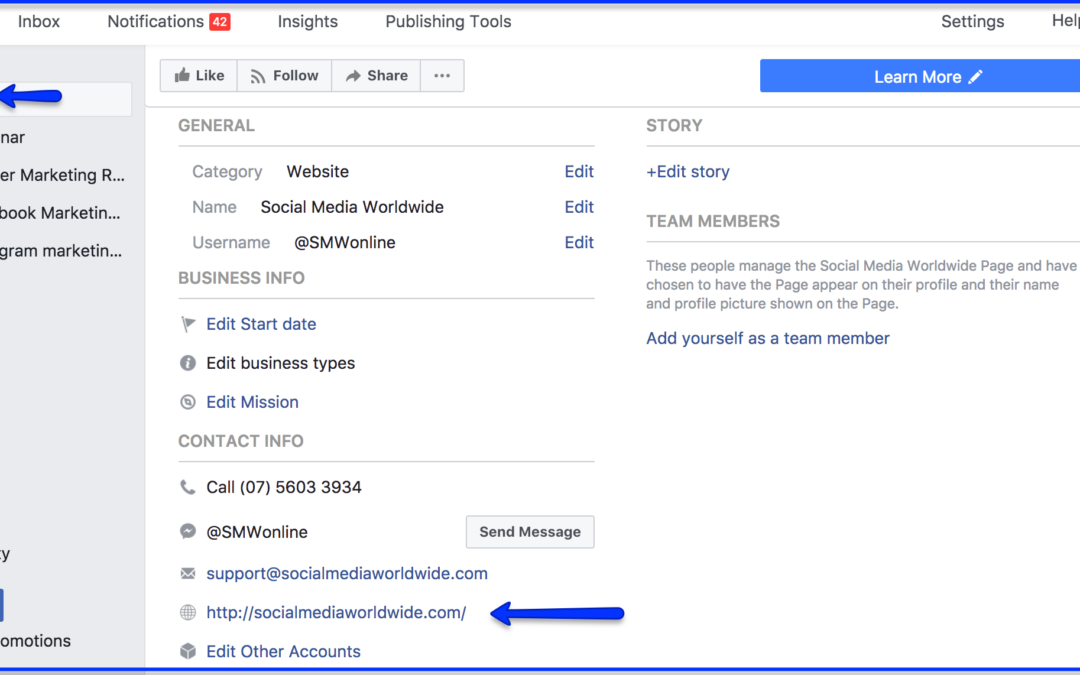Open page Settings
This screenshot has width=1080, height=675.
pyautogui.click(x=973, y=21)
